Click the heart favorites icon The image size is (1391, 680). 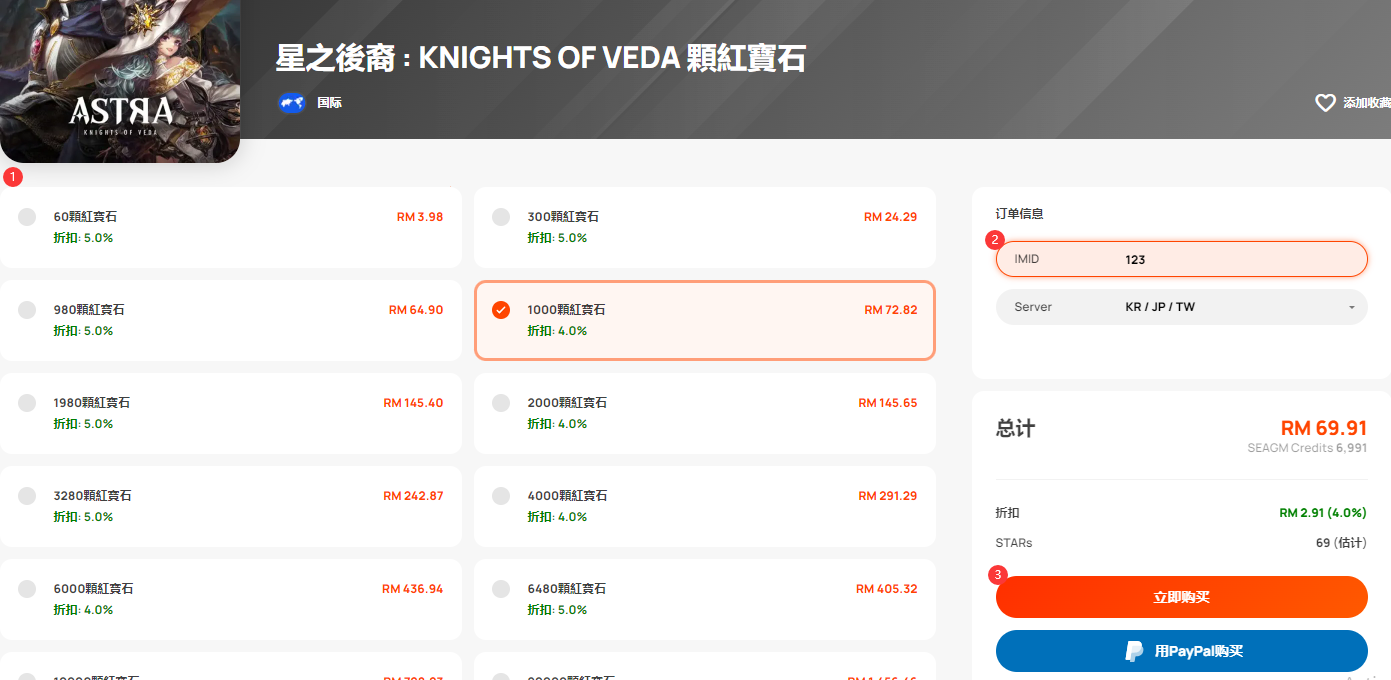(x=1325, y=103)
